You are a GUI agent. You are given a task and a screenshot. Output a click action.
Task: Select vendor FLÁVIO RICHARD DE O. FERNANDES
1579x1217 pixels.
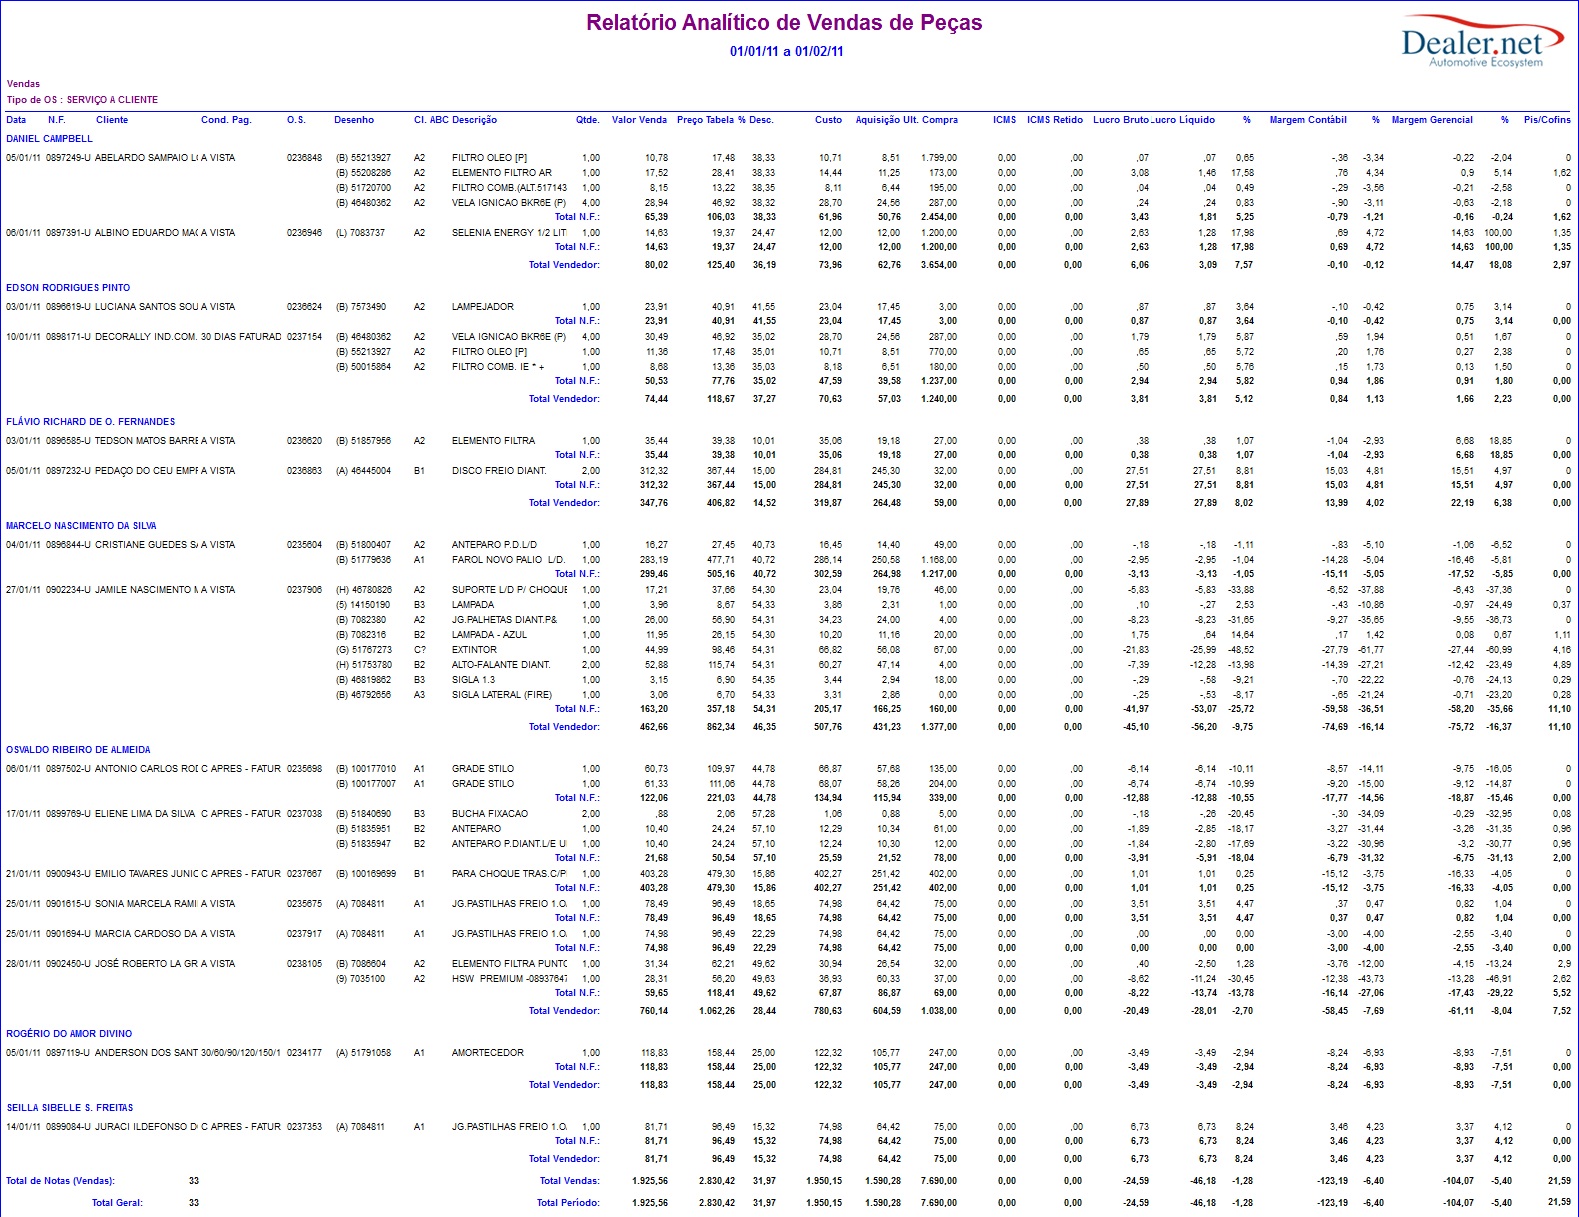pyautogui.click(x=91, y=422)
